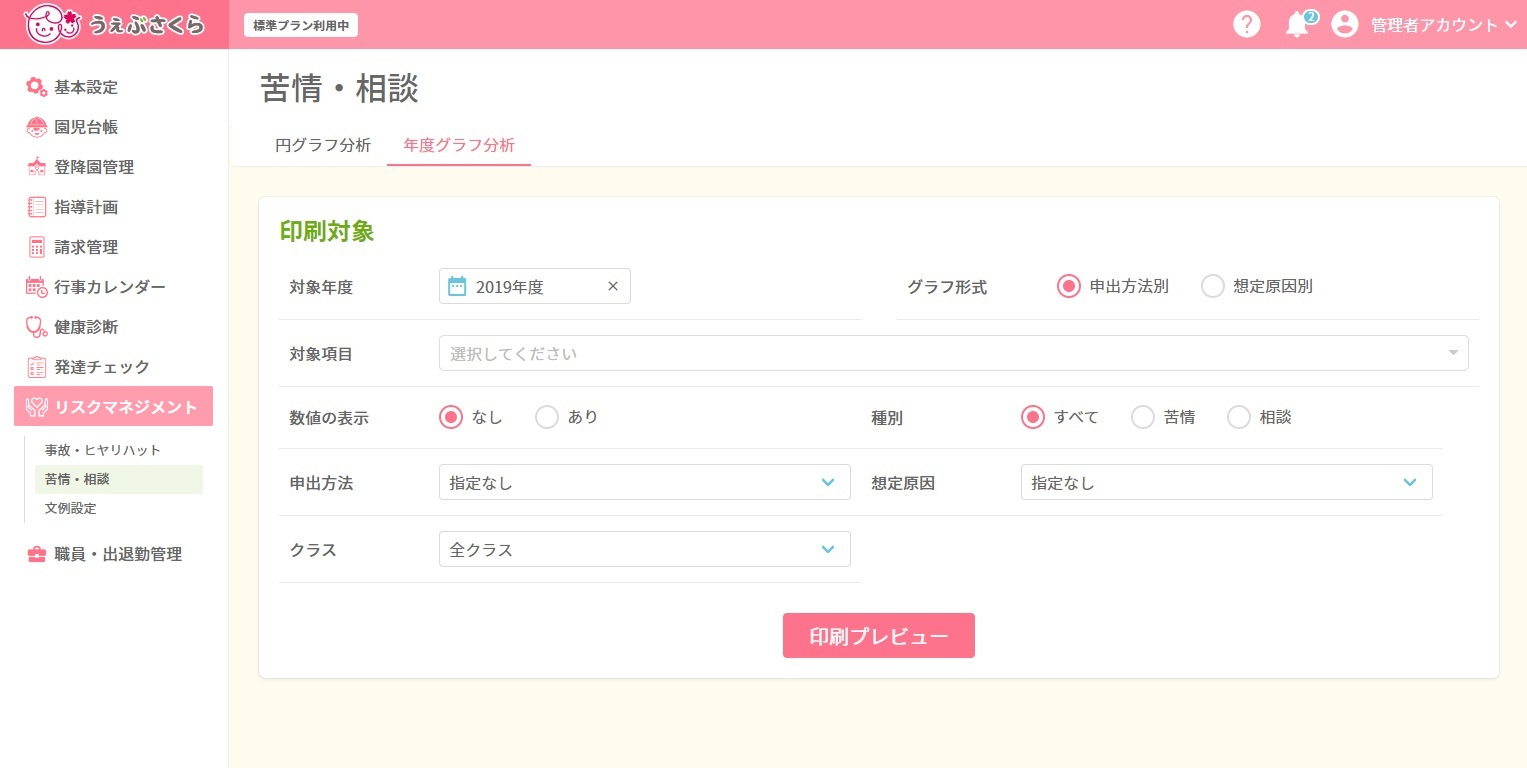
Task: Click the 標準プラン利用中 badge
Action: pos(301,26)
